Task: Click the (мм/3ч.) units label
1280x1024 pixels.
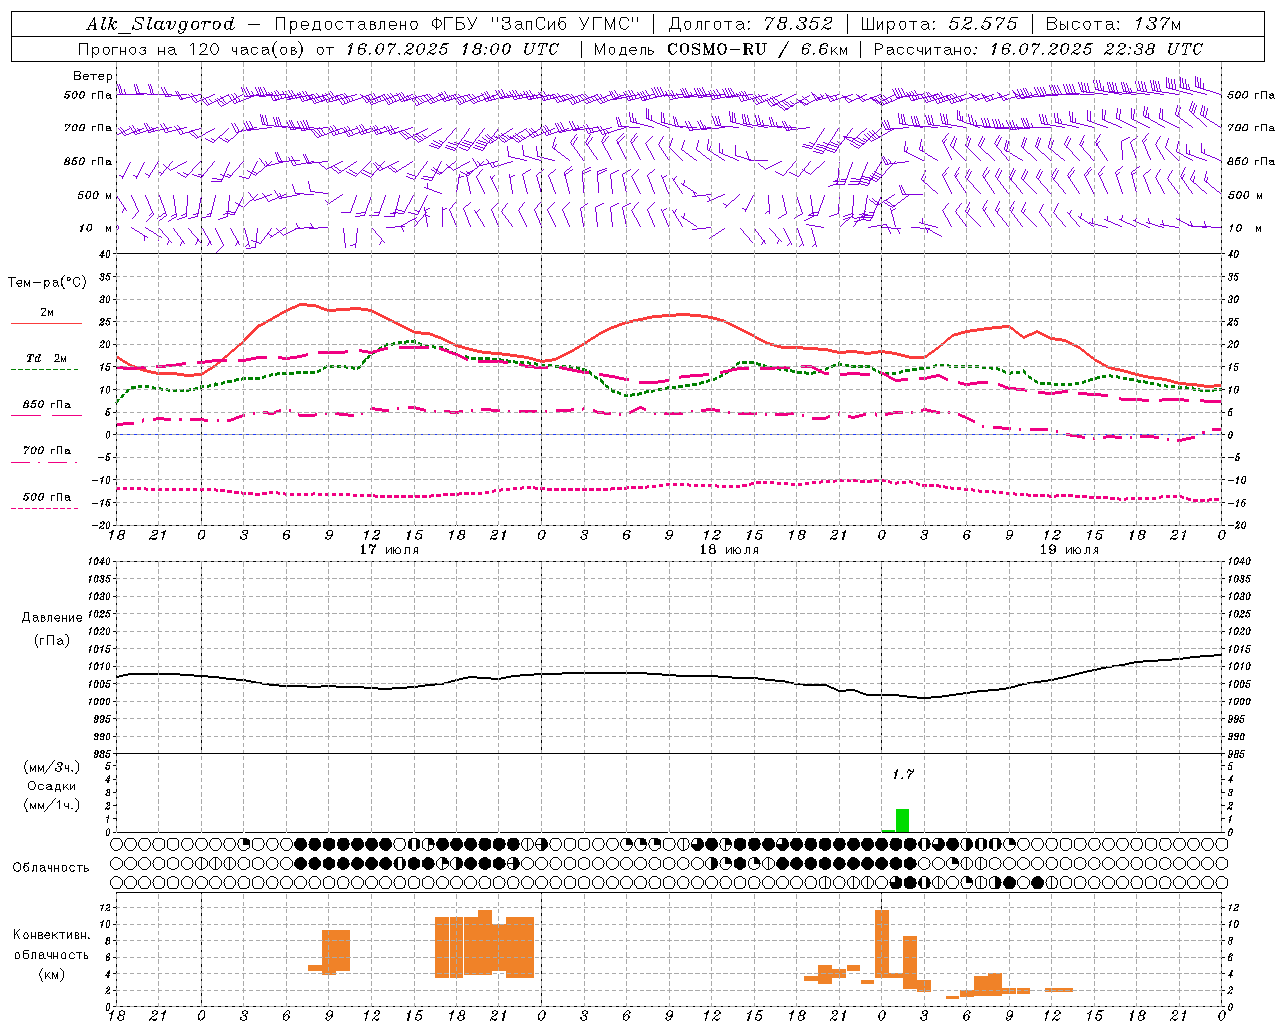Action: (50, 767)
